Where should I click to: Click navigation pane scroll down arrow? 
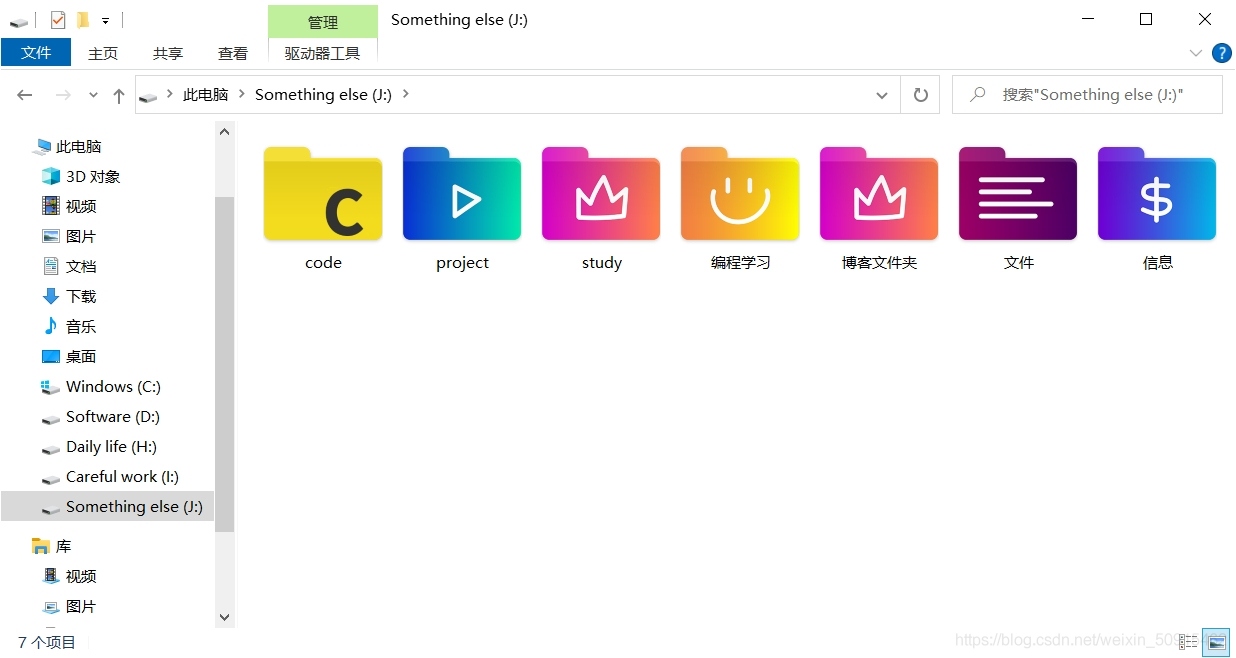point(225,617)
